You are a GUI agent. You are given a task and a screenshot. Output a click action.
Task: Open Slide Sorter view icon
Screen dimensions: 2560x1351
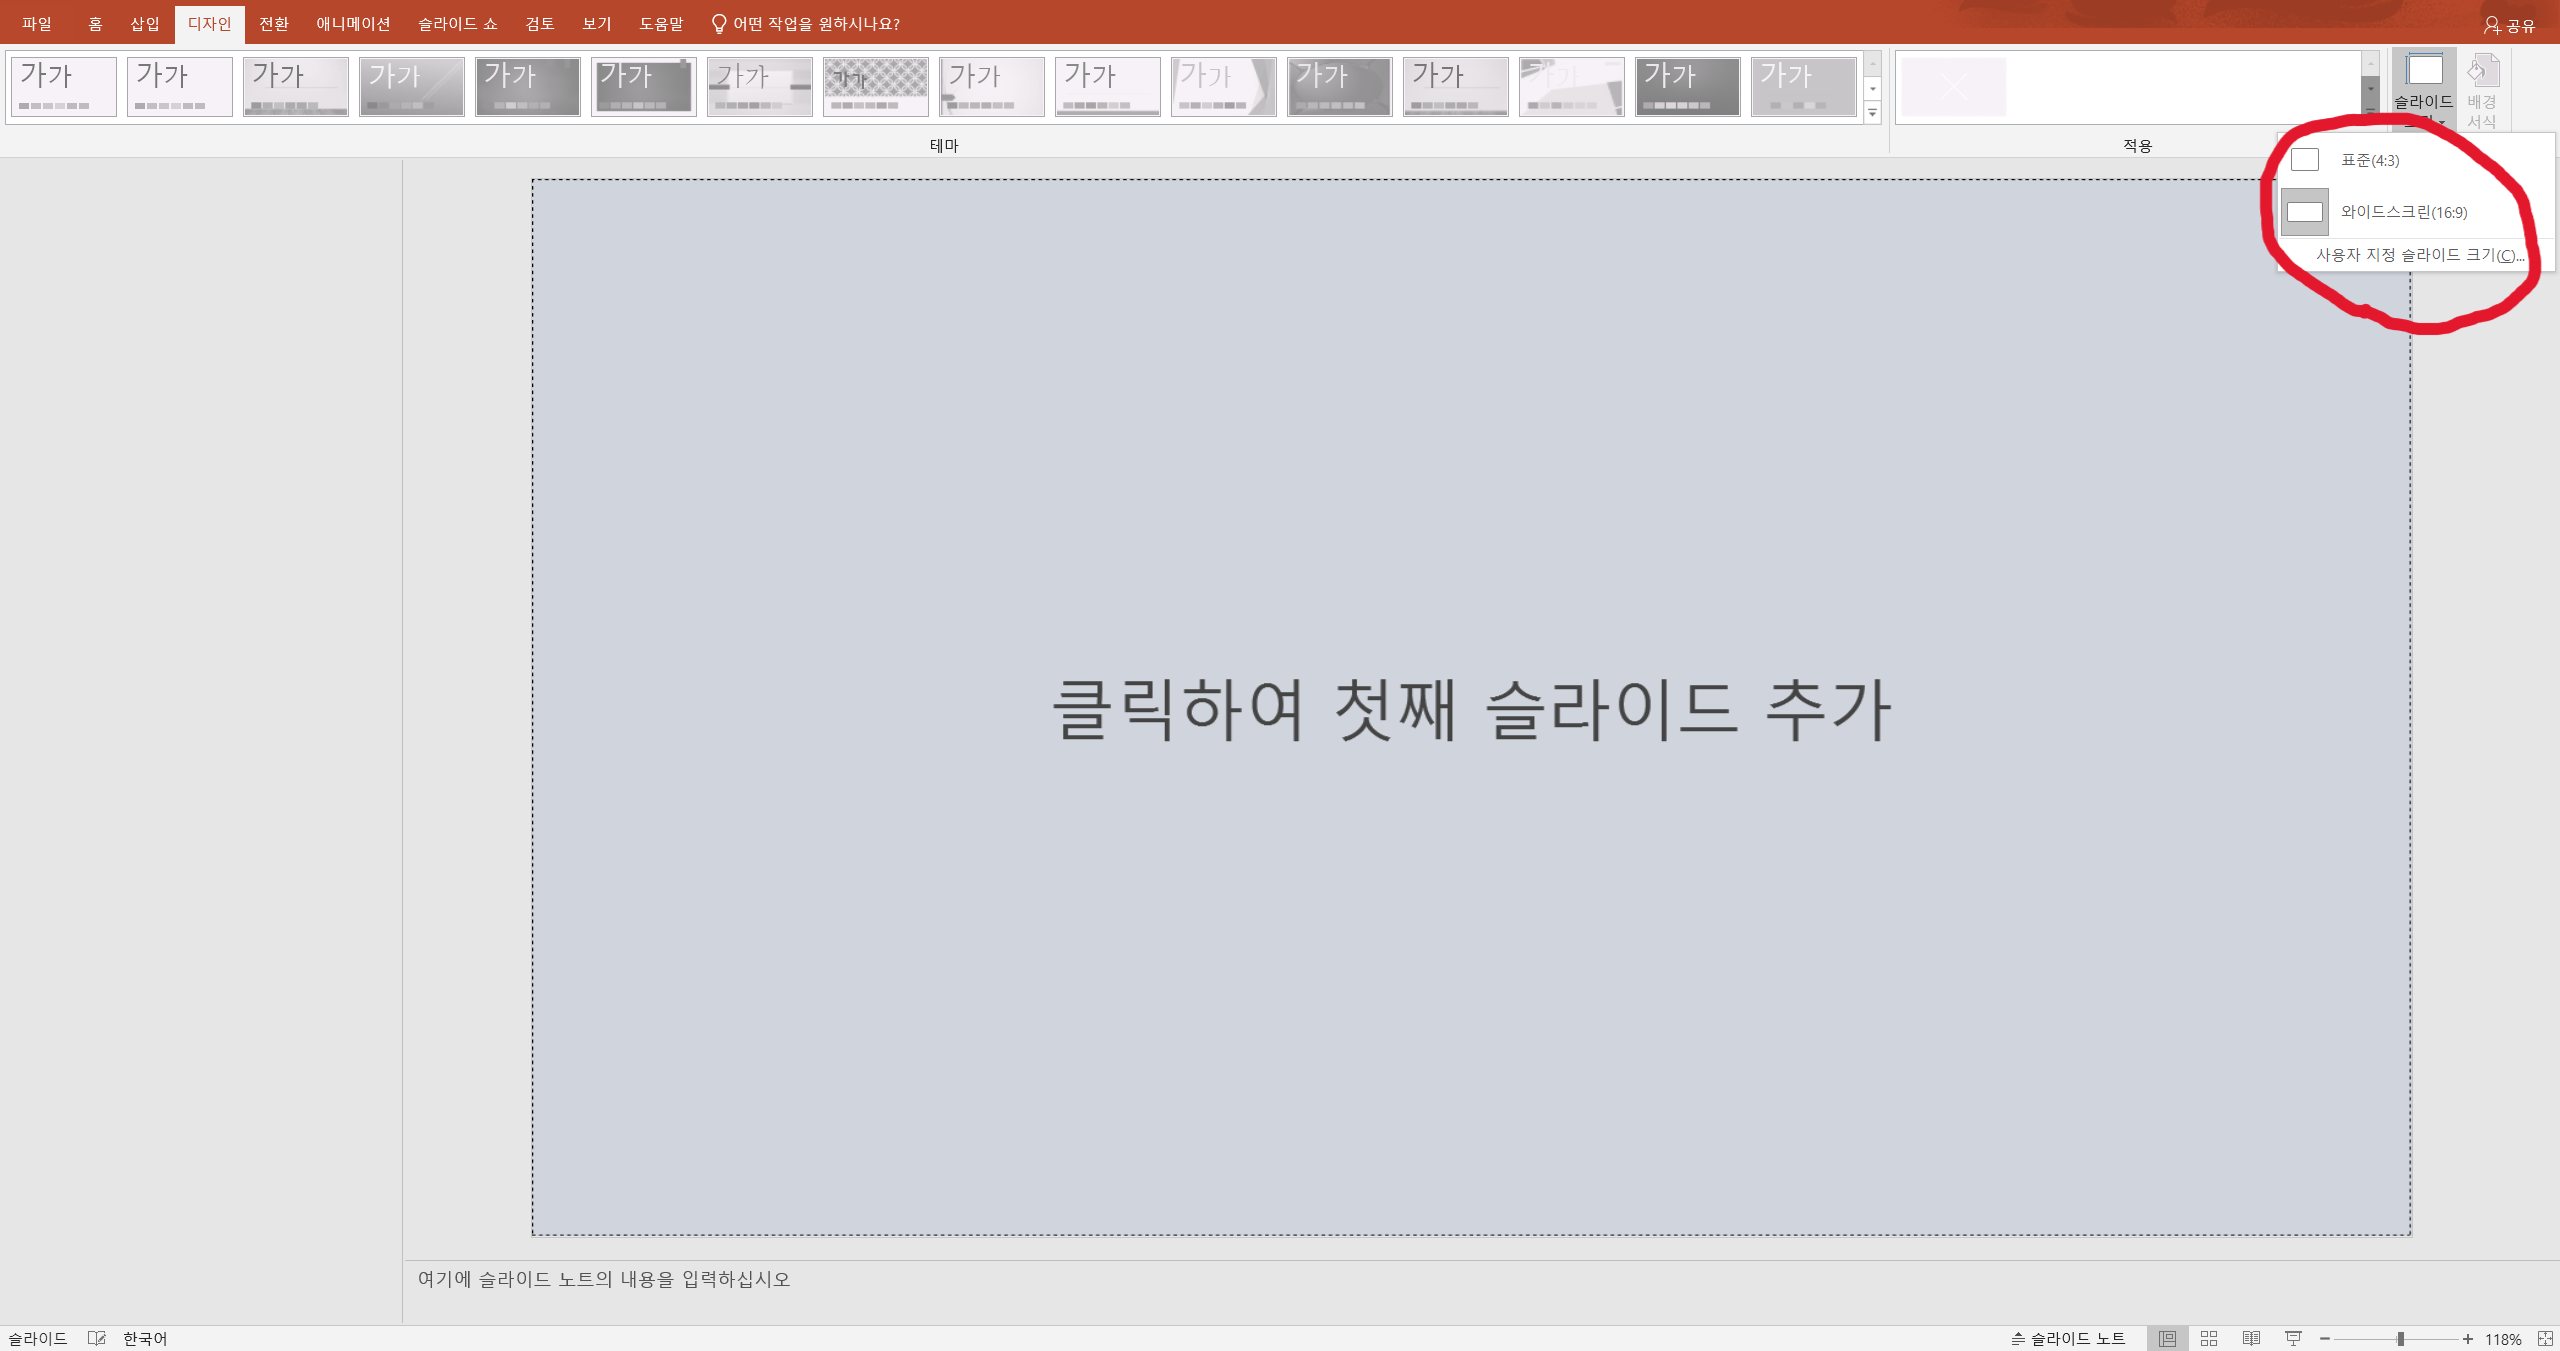click(2209, 1339)
